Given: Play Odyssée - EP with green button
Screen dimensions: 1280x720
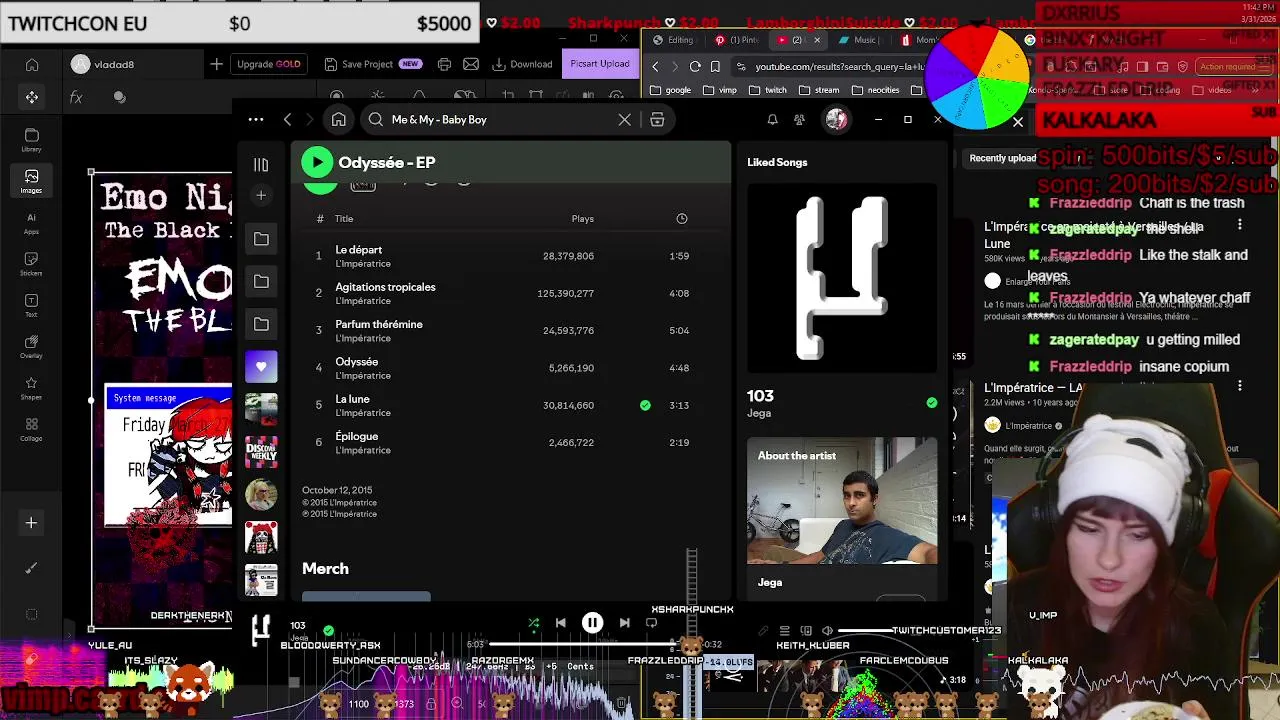Looking at the screenshot, I should click(317, 162).
